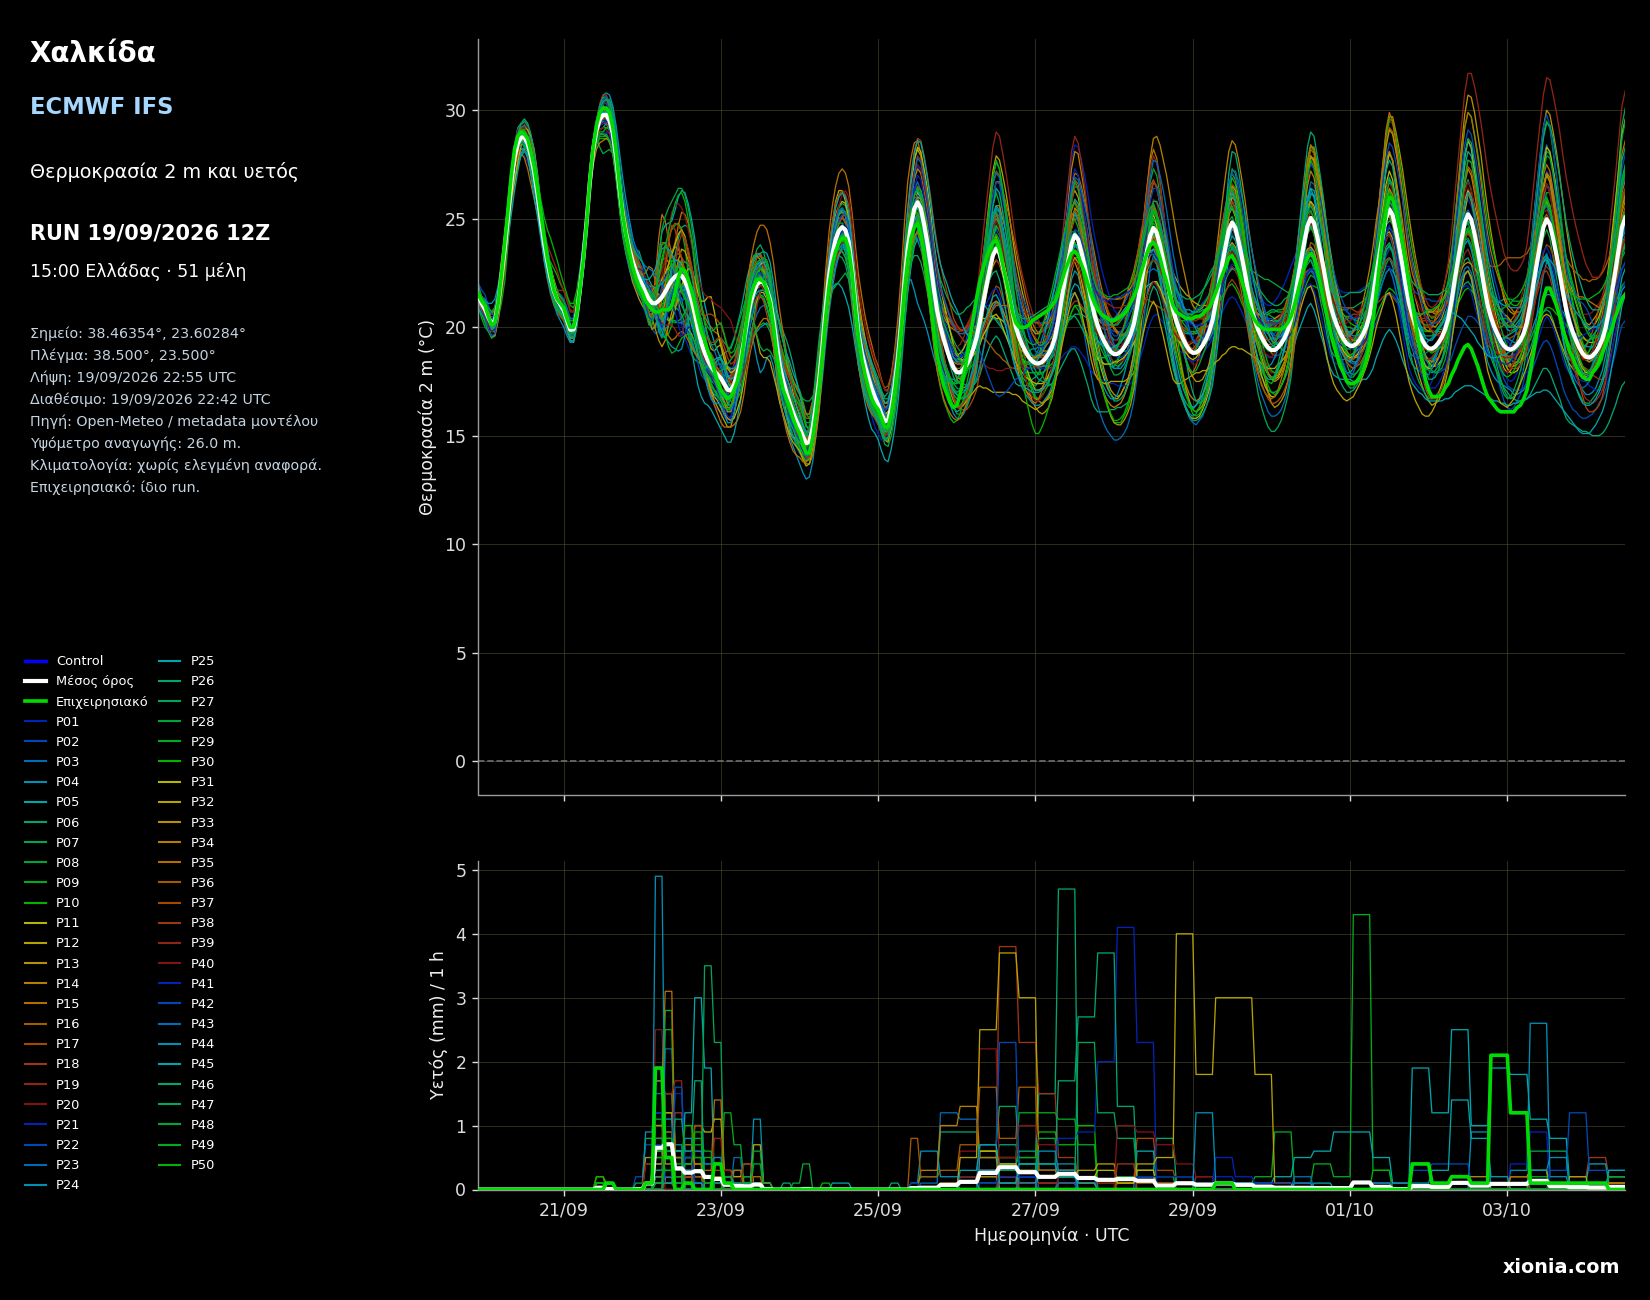1650x1300 pixels.
Task: Click the xionia.com watermark
Action: click(x=1561, y=1267)
